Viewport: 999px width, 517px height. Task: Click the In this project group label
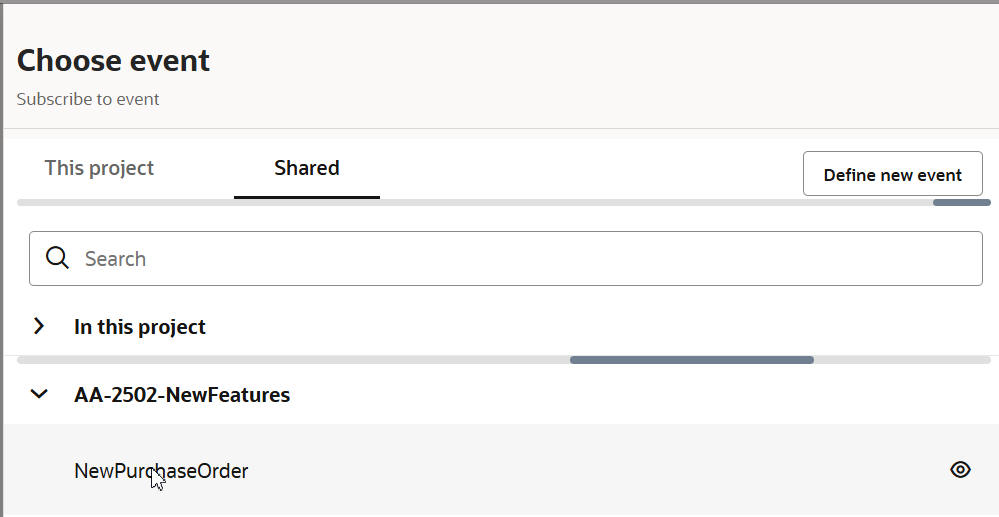(x=140, y=327)
